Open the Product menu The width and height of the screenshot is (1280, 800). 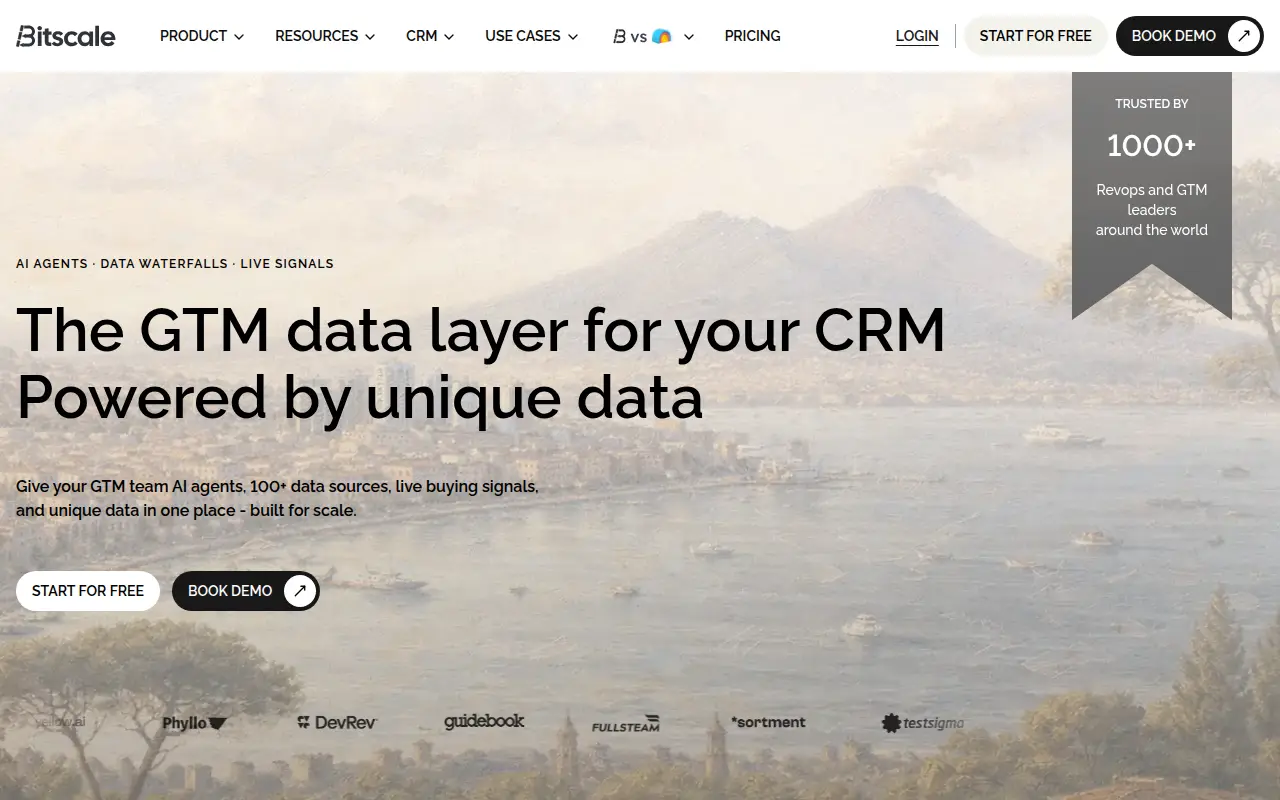pyautogui.click(x=202, y=36)
